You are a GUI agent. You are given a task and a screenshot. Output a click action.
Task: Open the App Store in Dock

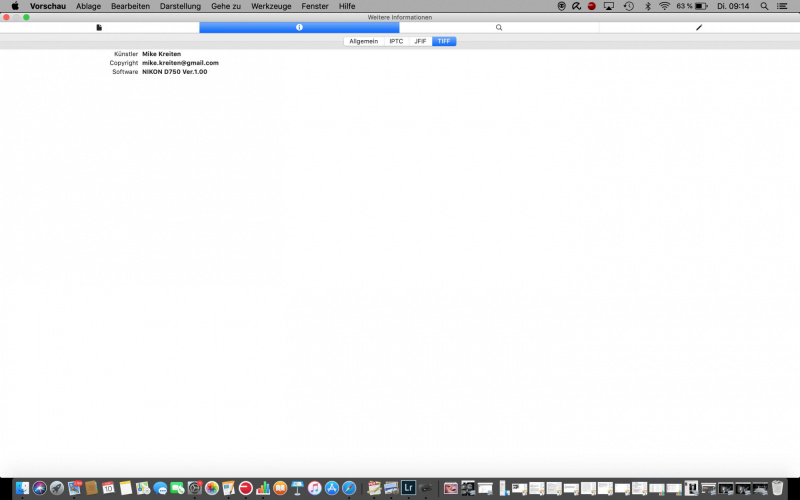click(332, 488)
